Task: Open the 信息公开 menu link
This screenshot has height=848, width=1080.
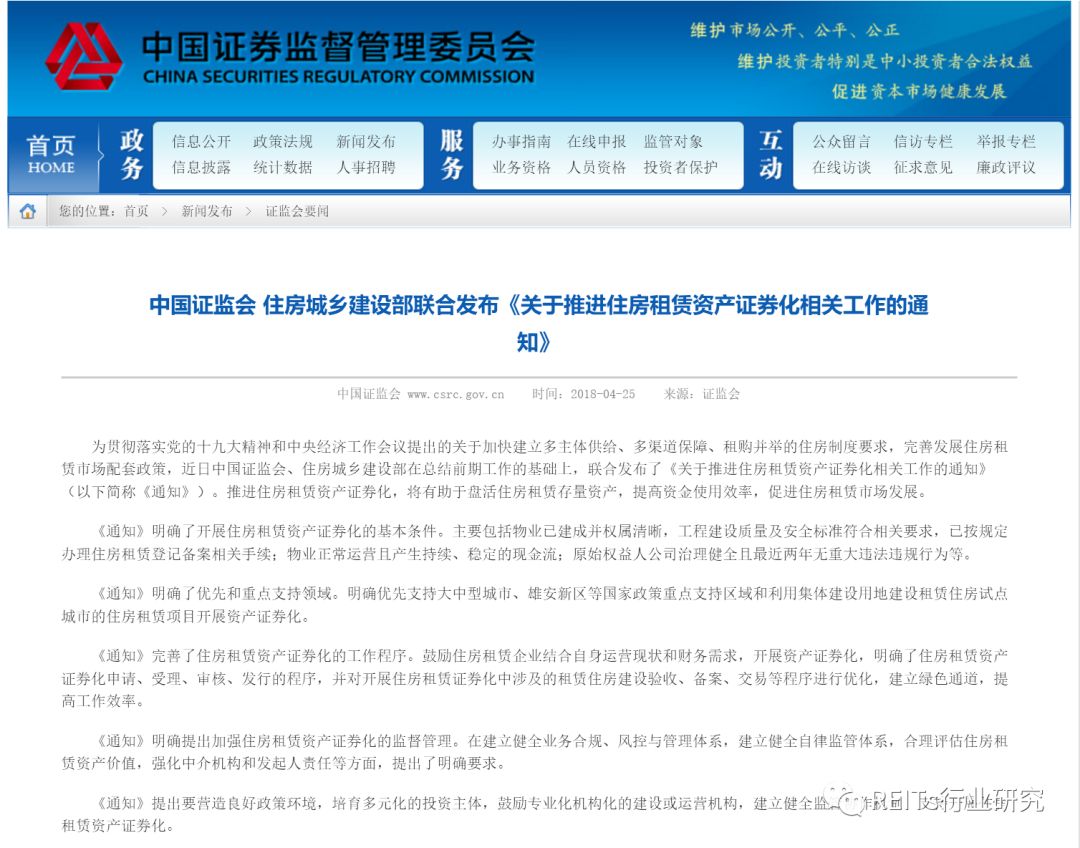Action: point(201,142)
